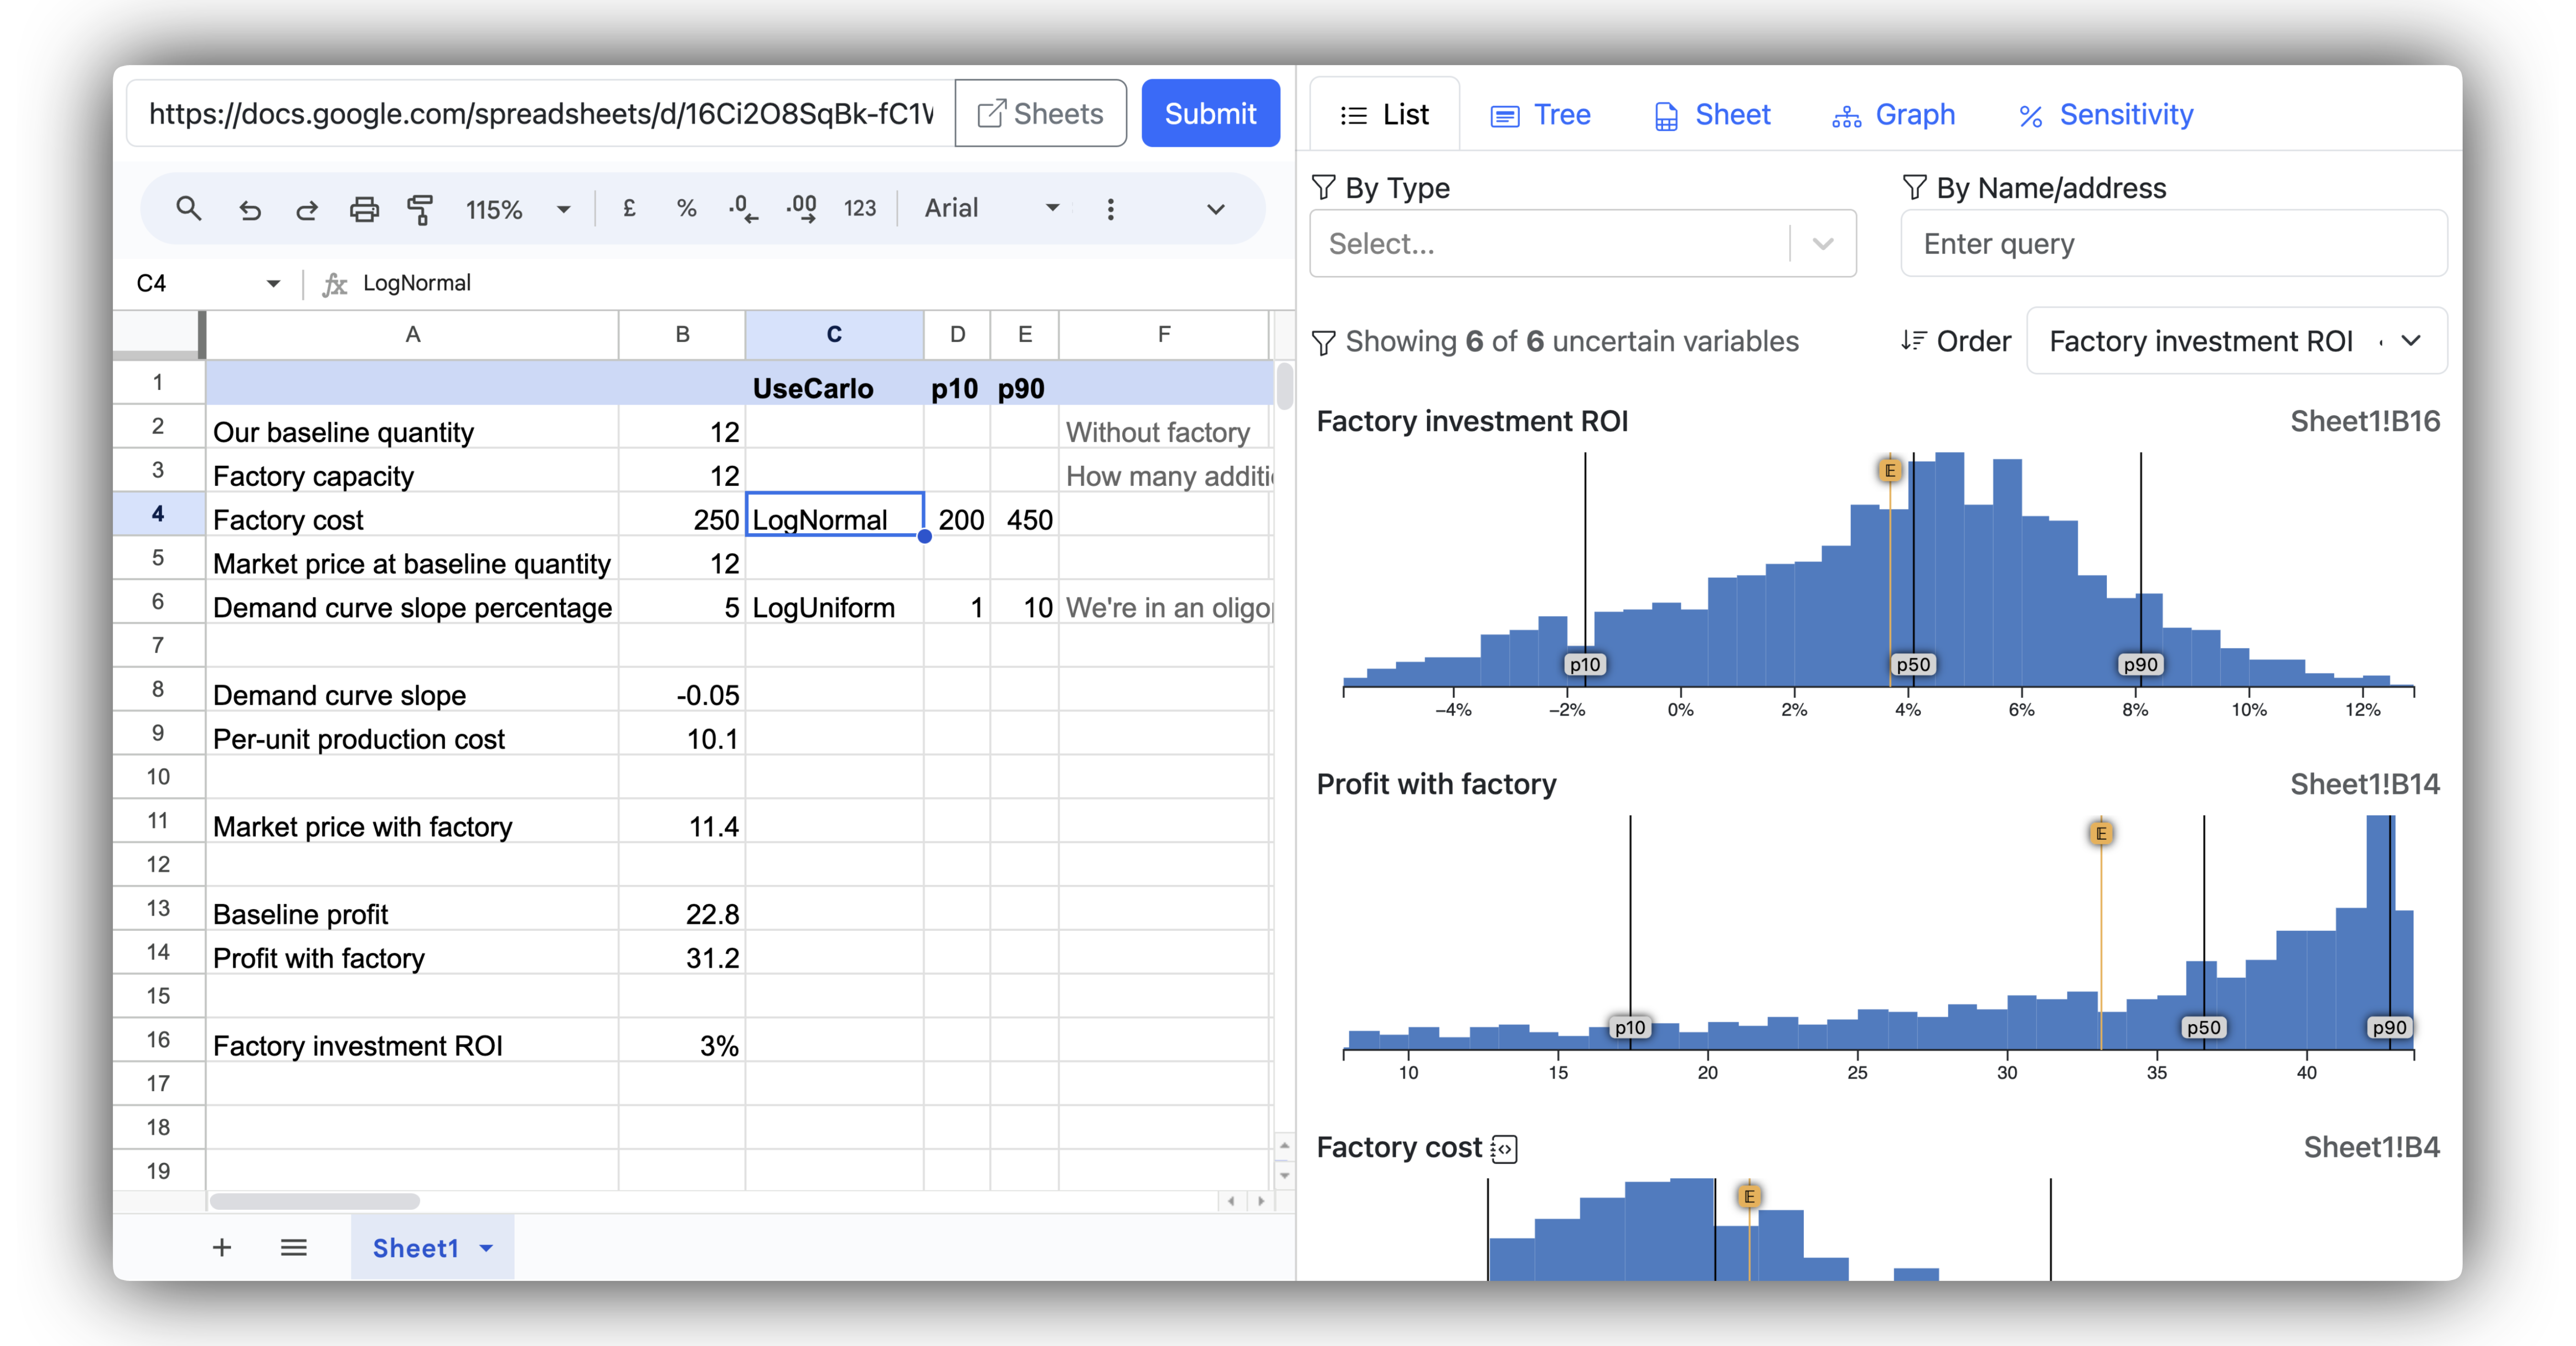
Task: Open the all sheets list
Action: (x=293, y=1247)
